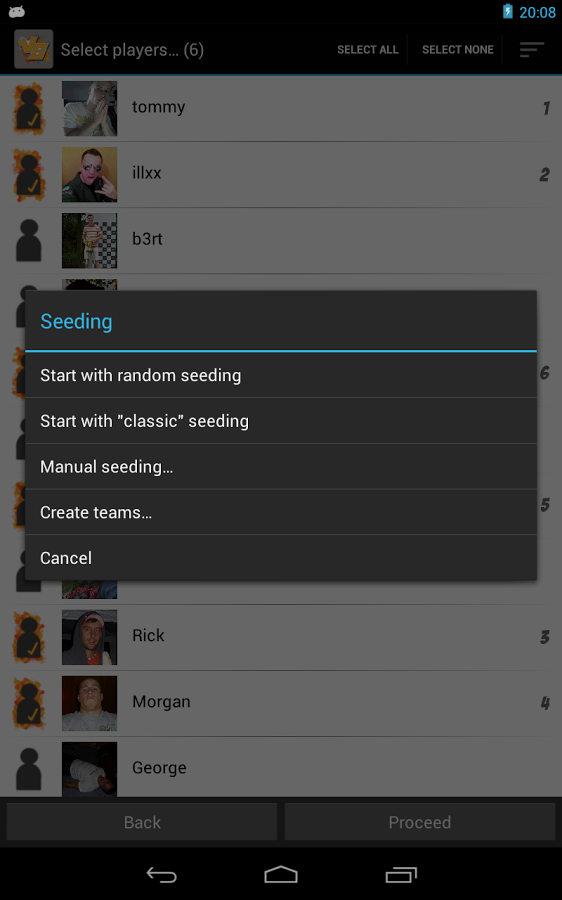The width and height of the screenshot is (562, 900).
Task: Tap SELECT NONE in the action bar
Action: coord(458,49)
